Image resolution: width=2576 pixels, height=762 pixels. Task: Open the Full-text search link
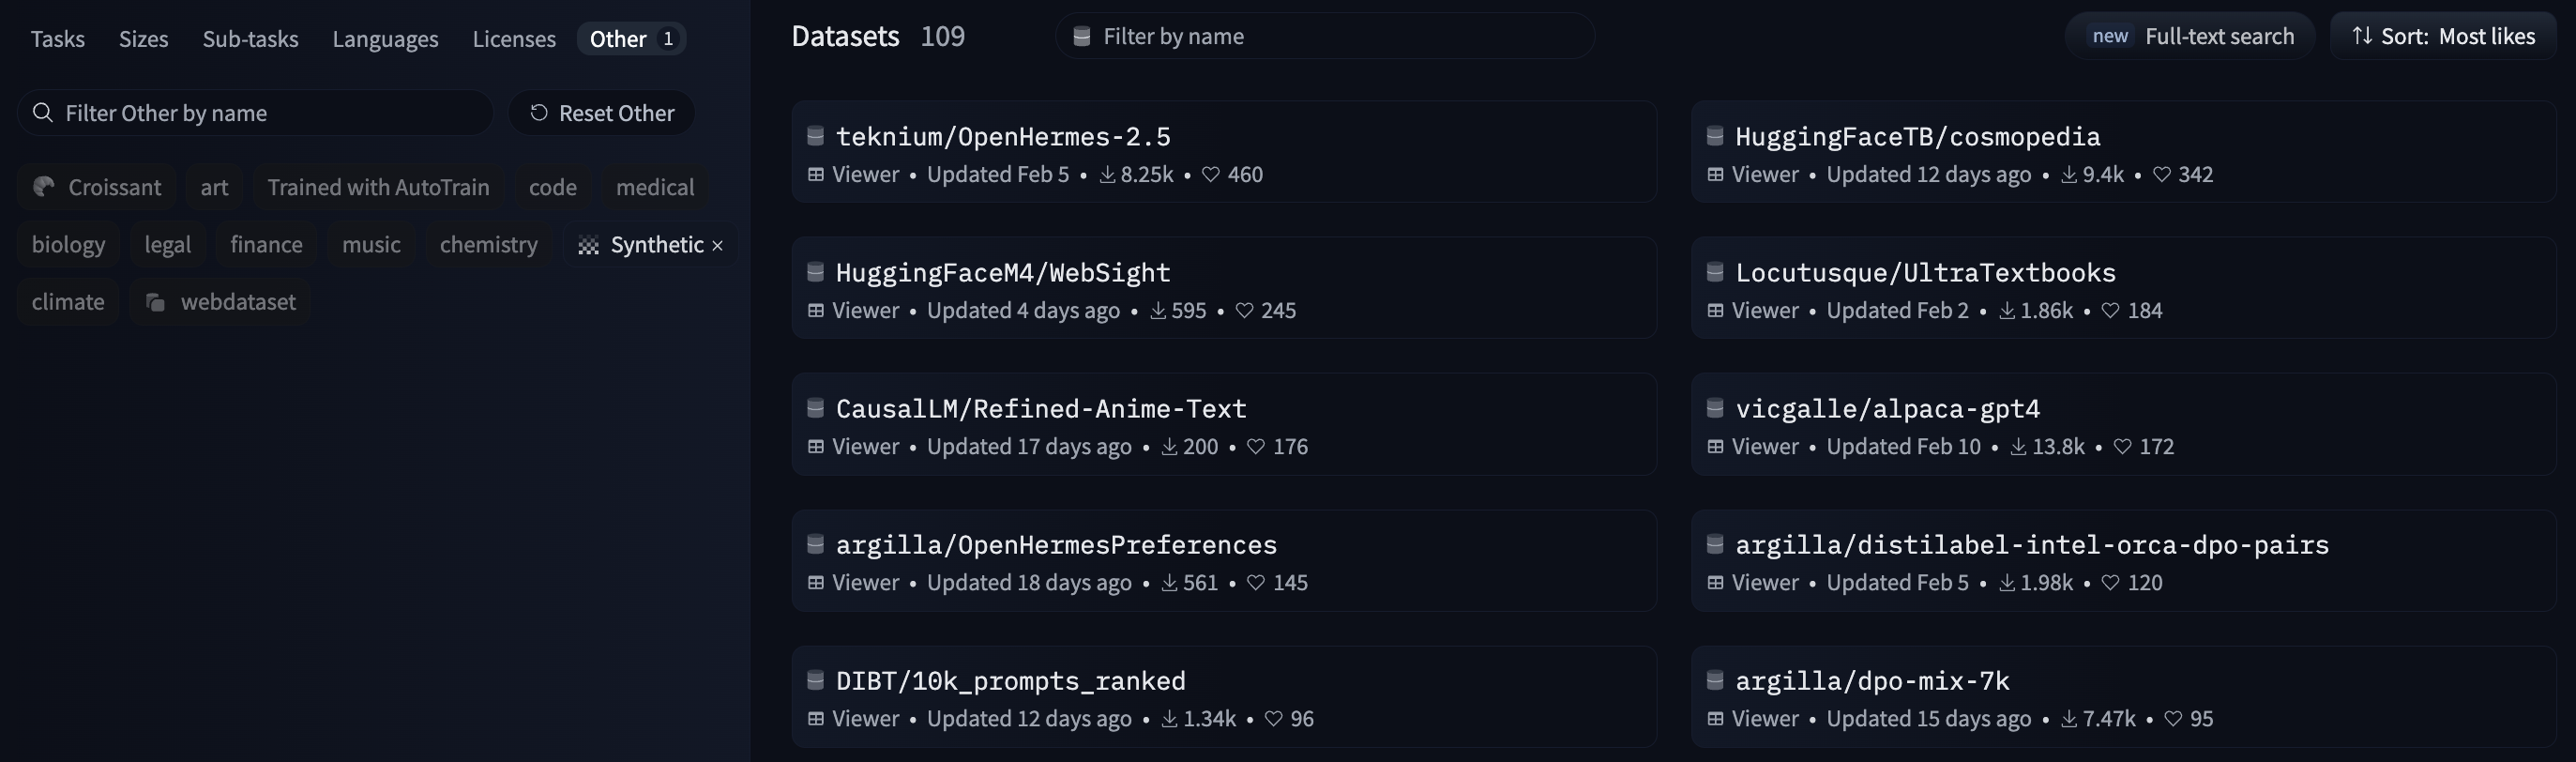[2190, 37]
